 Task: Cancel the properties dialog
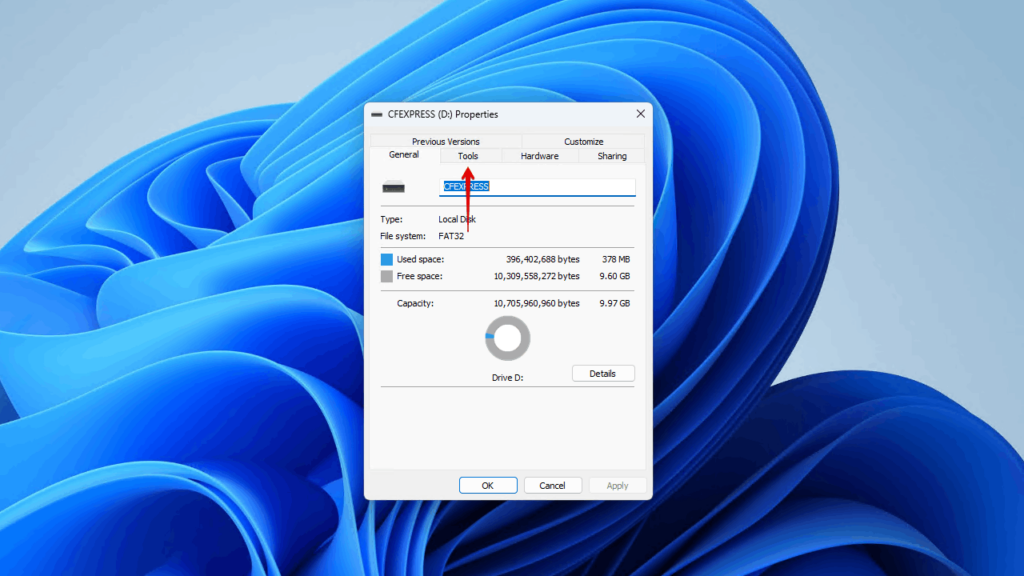pyautogui.click(x=553, y=485)
